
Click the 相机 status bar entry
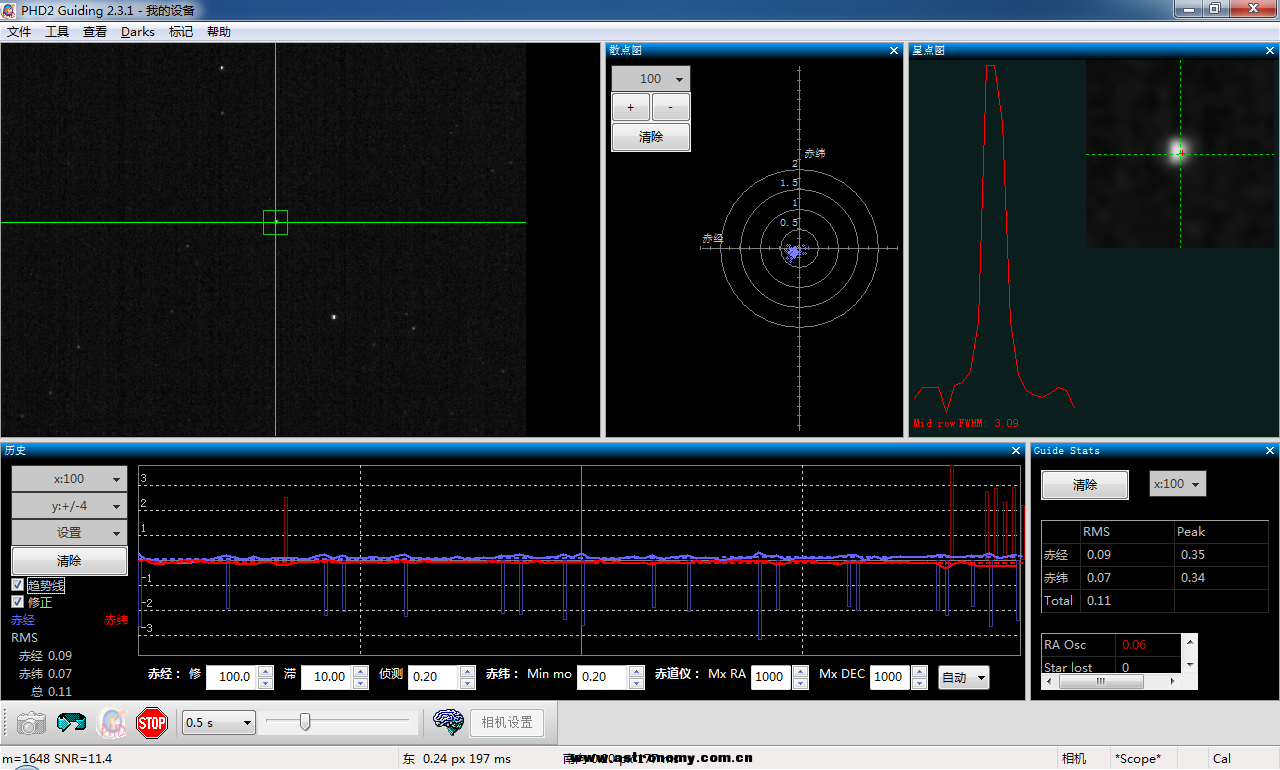click(1074, 759)
